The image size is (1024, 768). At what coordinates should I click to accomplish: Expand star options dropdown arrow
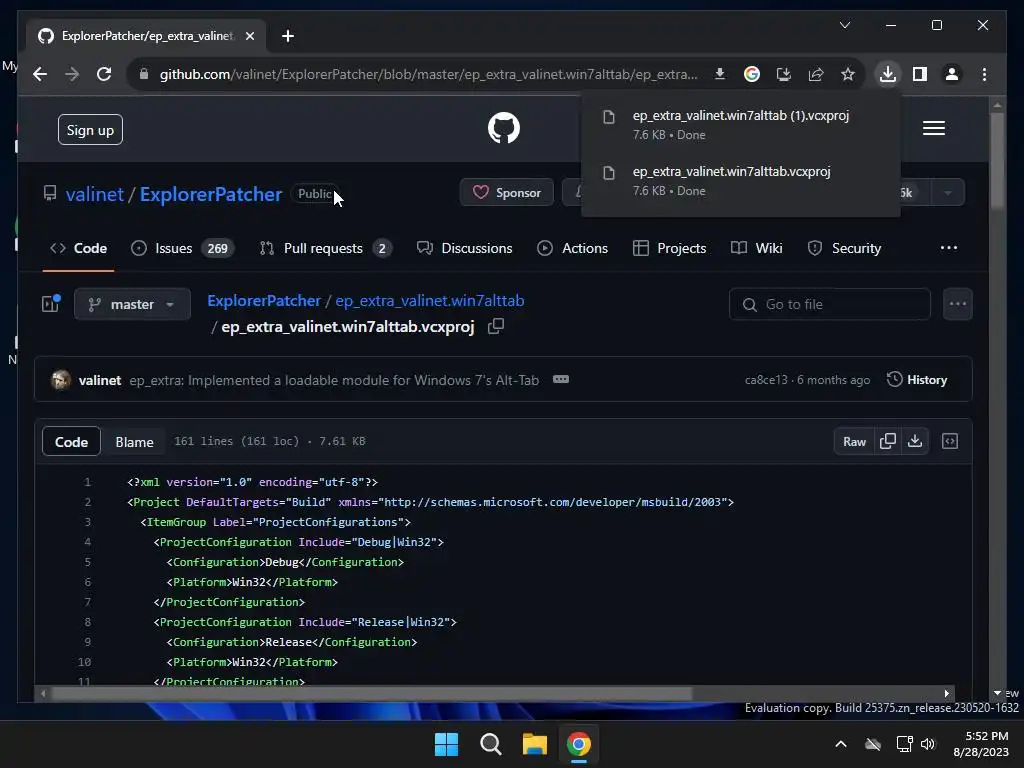(948, 193)
